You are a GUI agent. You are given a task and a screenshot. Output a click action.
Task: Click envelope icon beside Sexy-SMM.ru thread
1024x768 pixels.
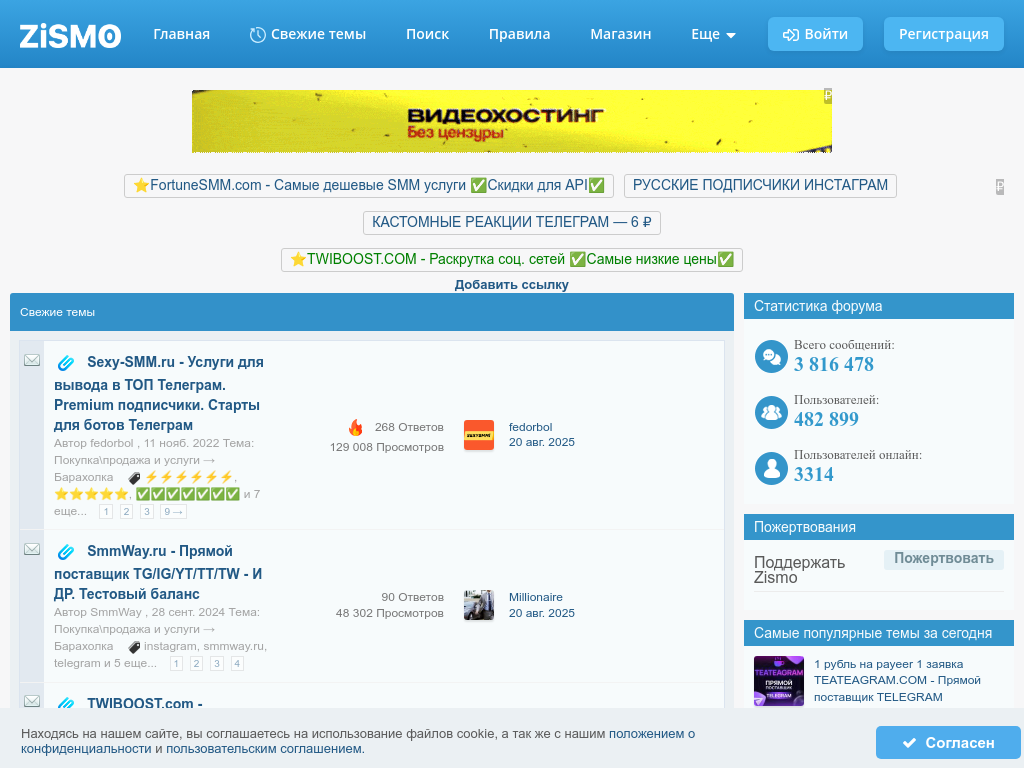point(32,360)
